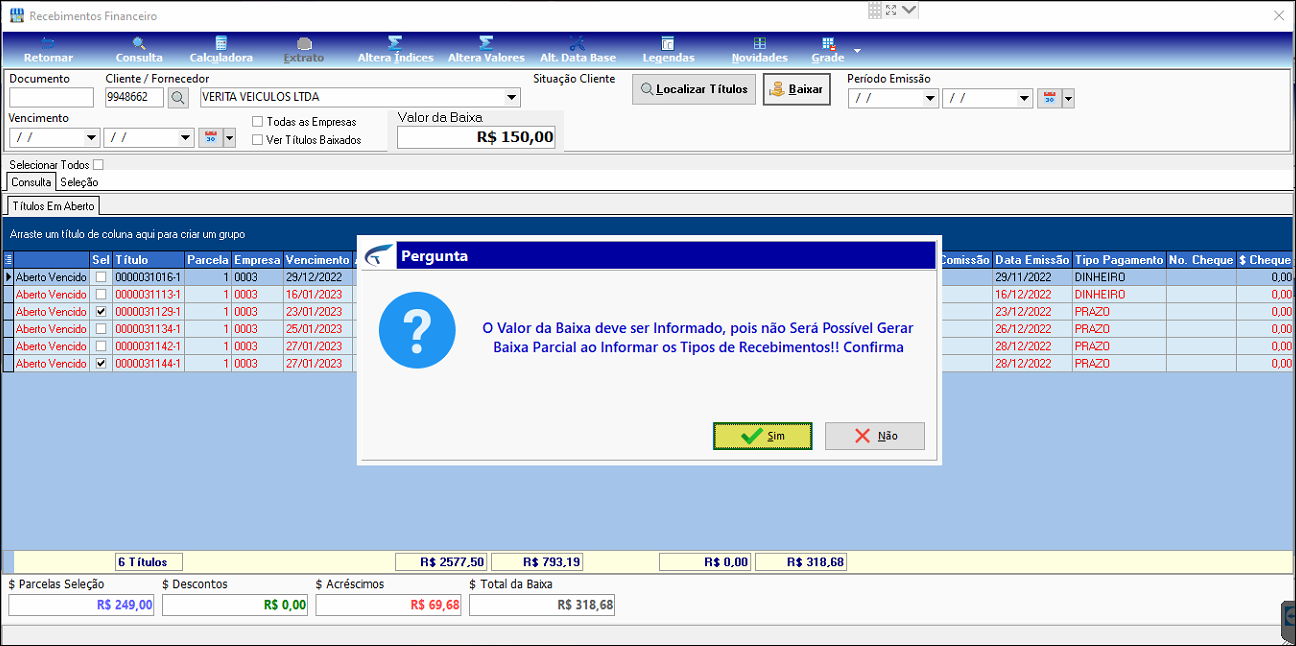This screenshot has height=646, width=1296.
Task: Click the client search magnifier next to 9948662
Action: click(177, 97)
